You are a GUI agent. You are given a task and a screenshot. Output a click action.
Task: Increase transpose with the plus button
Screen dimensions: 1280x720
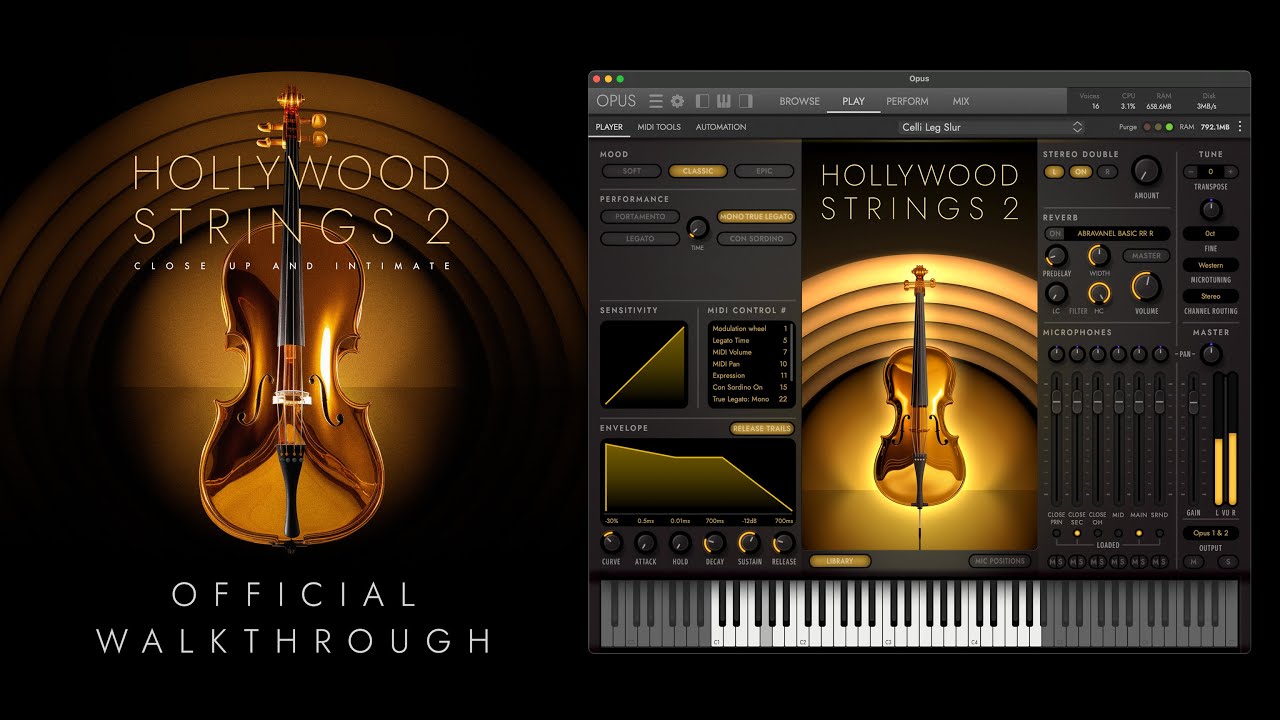1231,172
